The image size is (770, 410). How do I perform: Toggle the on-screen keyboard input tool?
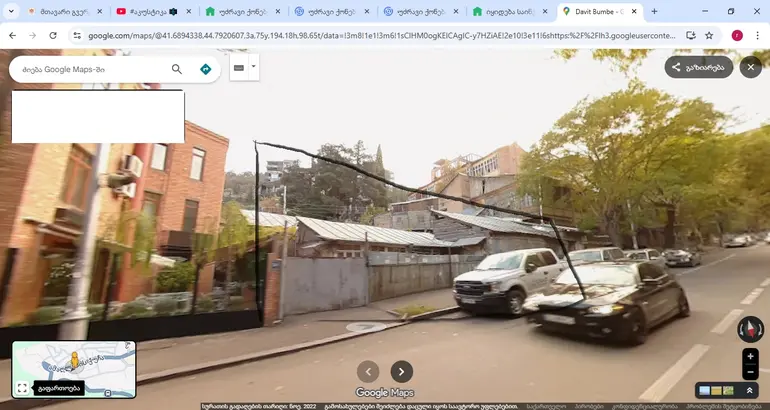[238, 68]
